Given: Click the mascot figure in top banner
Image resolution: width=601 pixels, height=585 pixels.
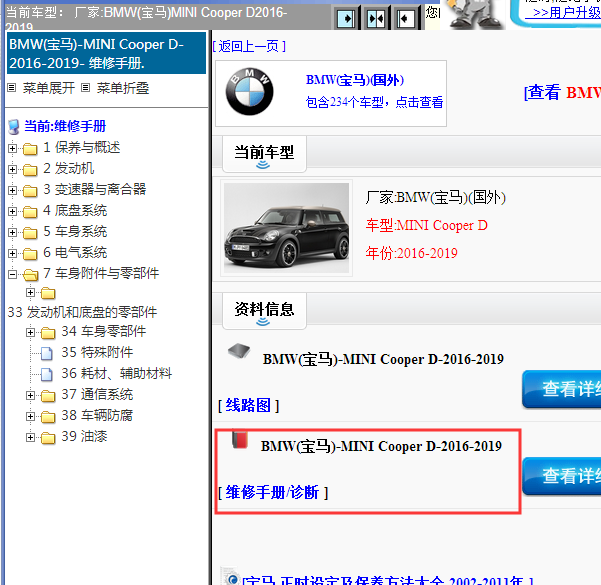Looking at the screenshot, I should pyautogui.click(x=476, y=15).
